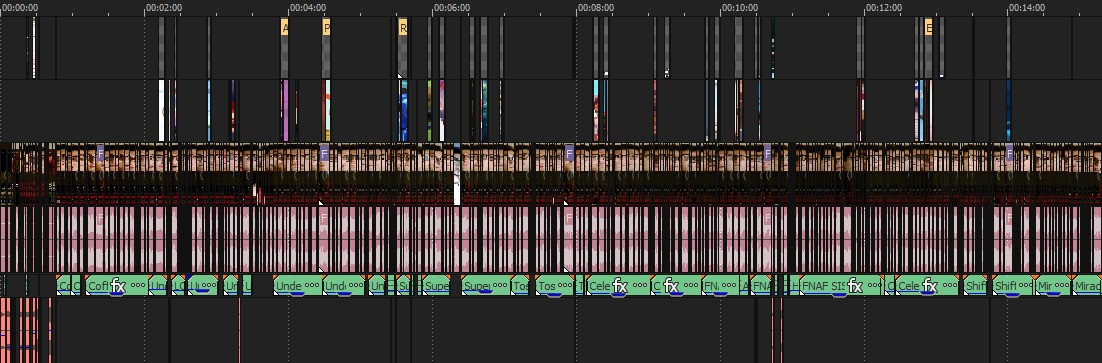This screenshot has height=363, width=1102.
Task: Click the dots button on the Super clip
Action: (500, 286)
